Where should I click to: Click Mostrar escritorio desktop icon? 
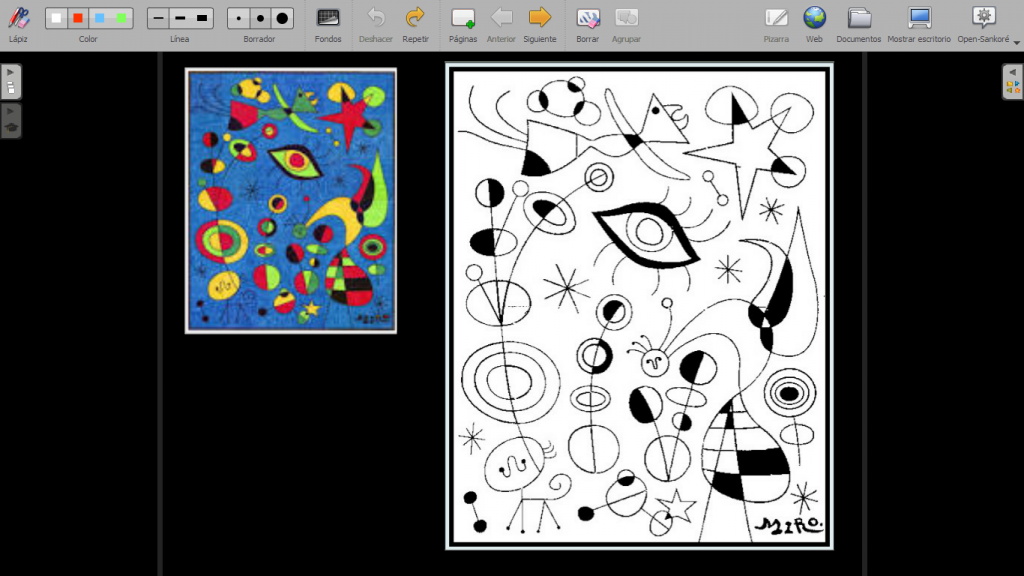(x=919, y=24)
